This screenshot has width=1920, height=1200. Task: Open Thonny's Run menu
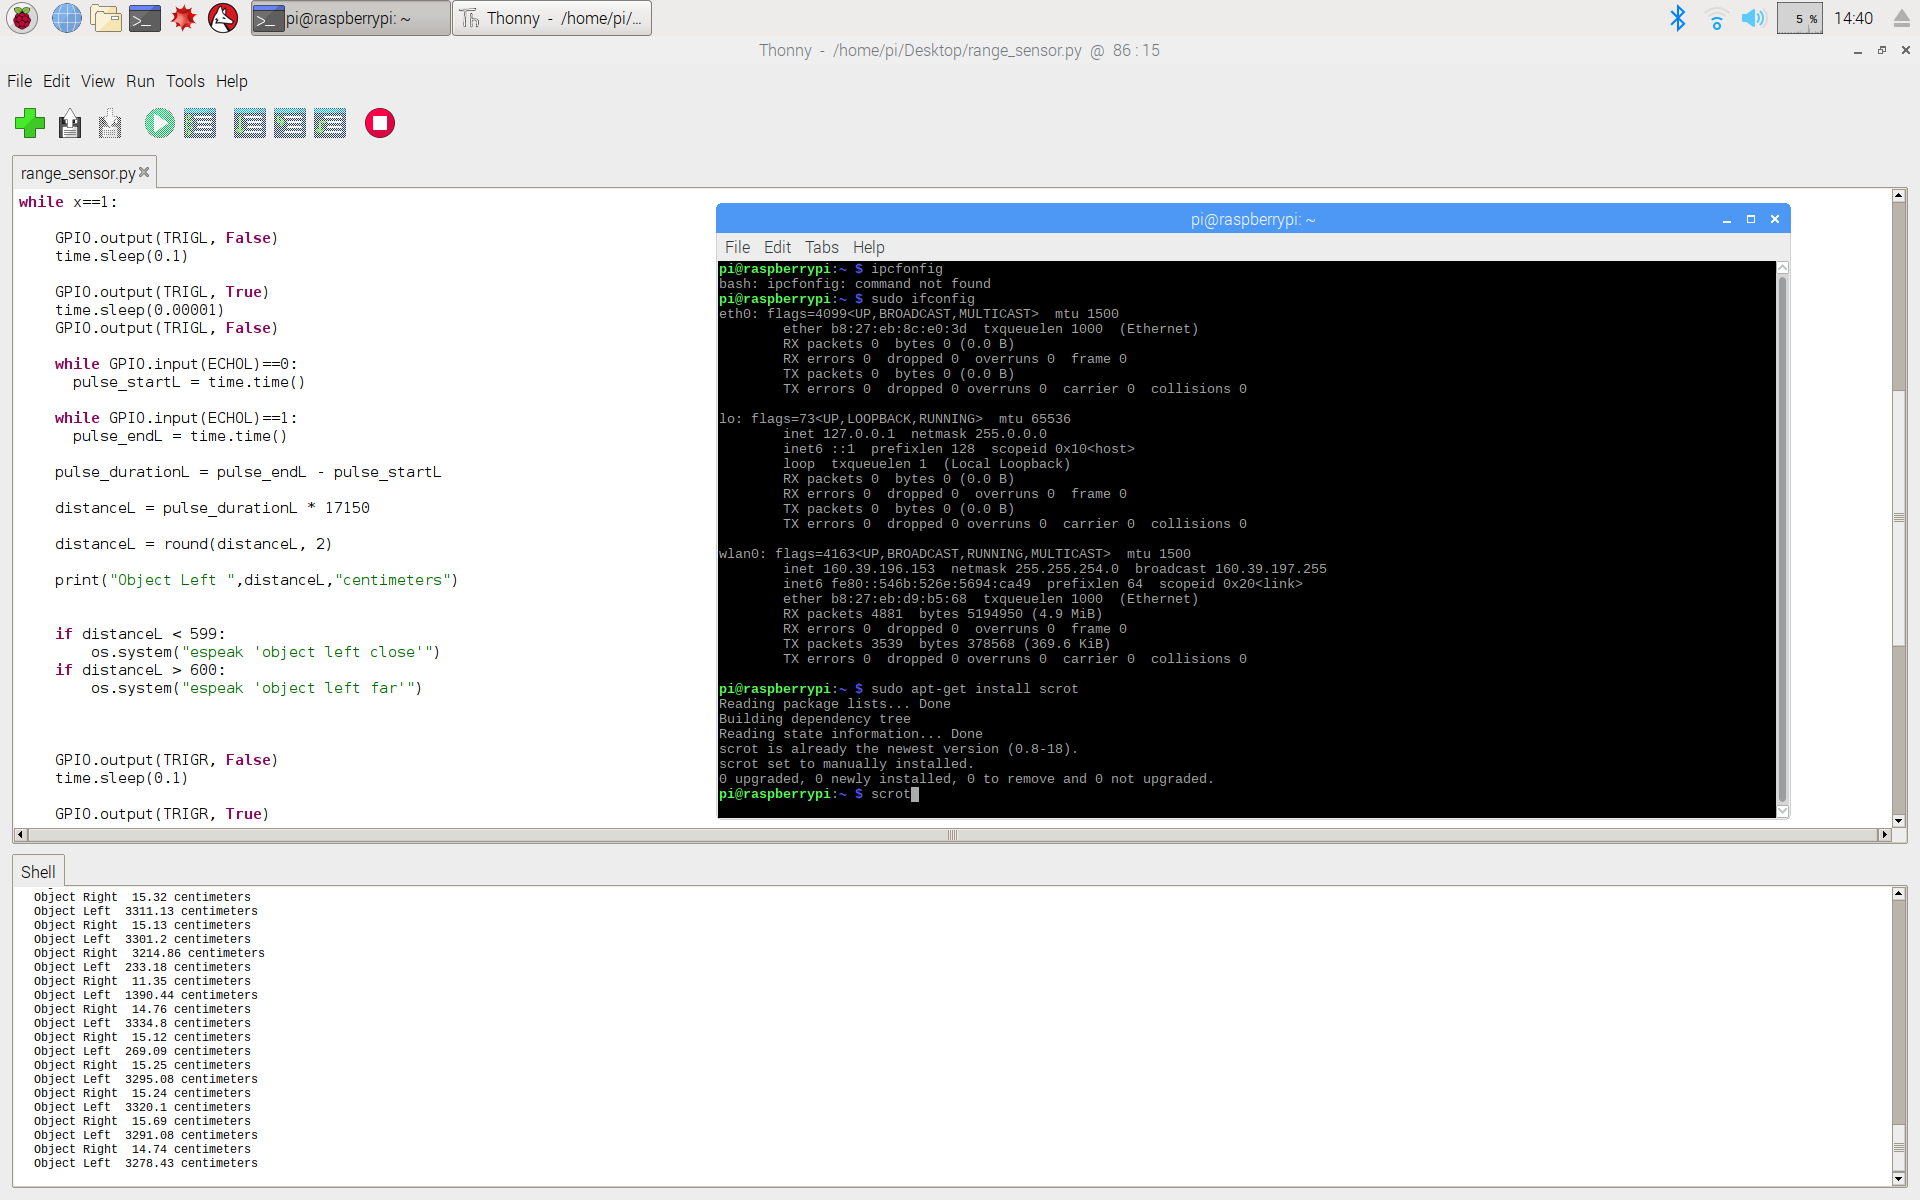point(140,81)
